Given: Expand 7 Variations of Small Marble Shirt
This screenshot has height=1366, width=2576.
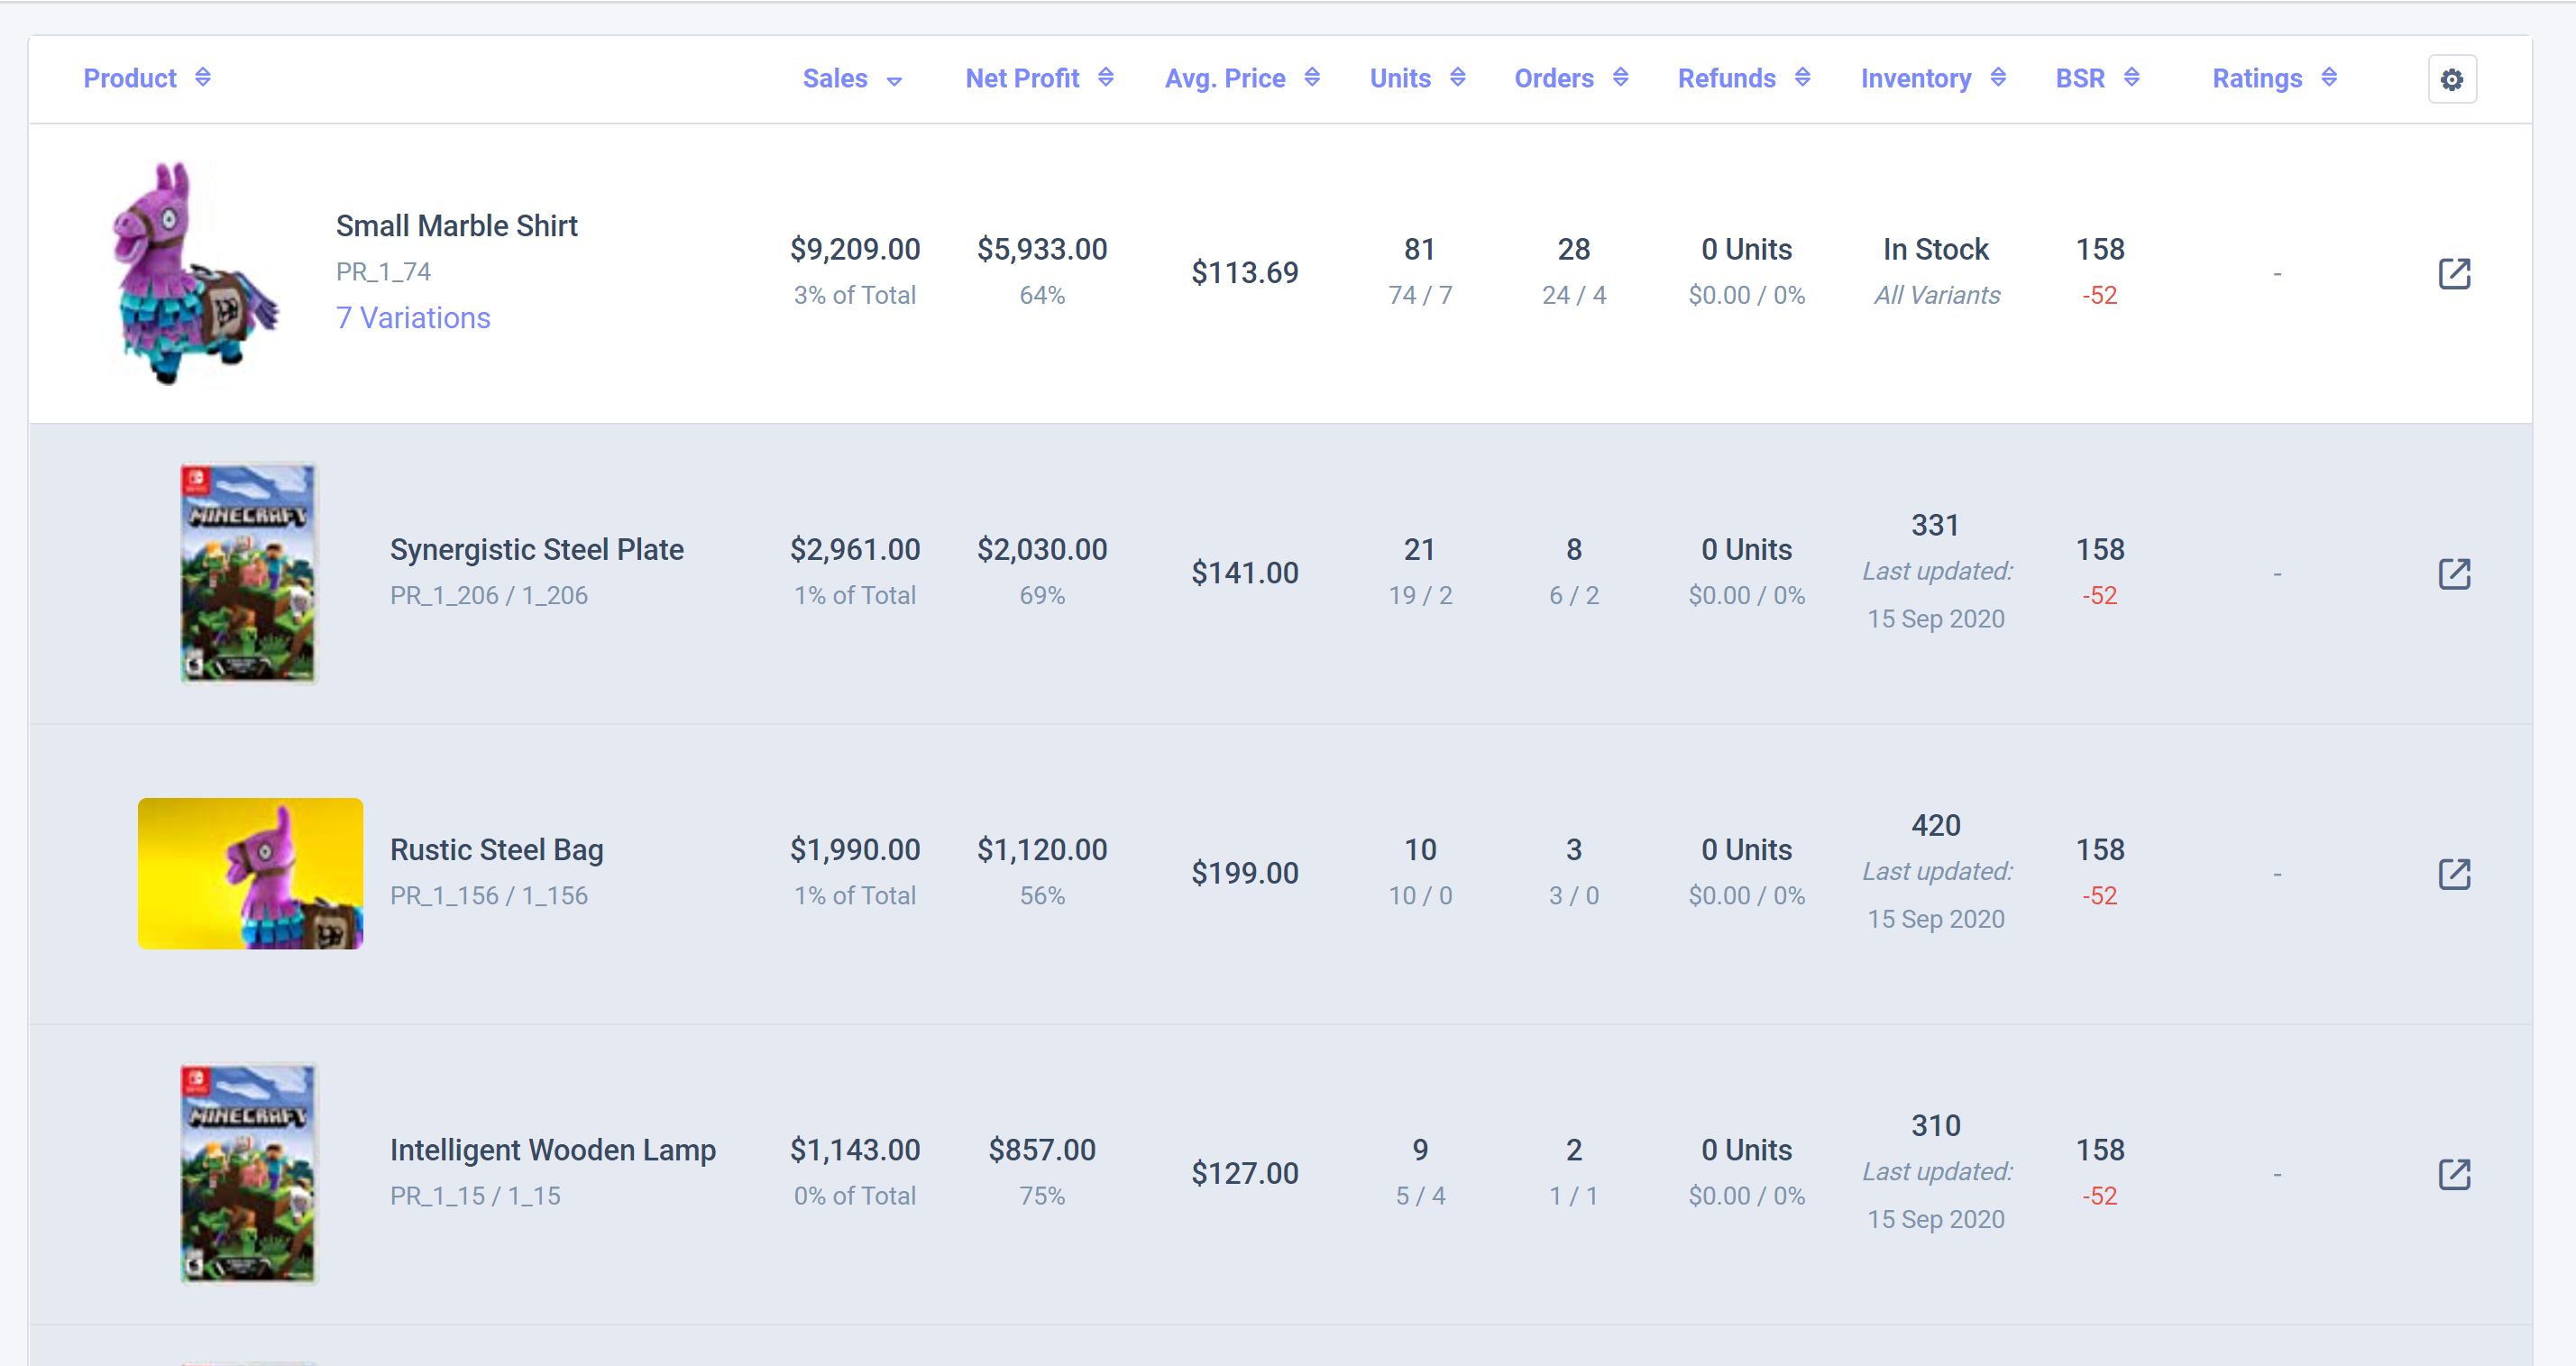Looking at the screenshot, I should point(413,318).
